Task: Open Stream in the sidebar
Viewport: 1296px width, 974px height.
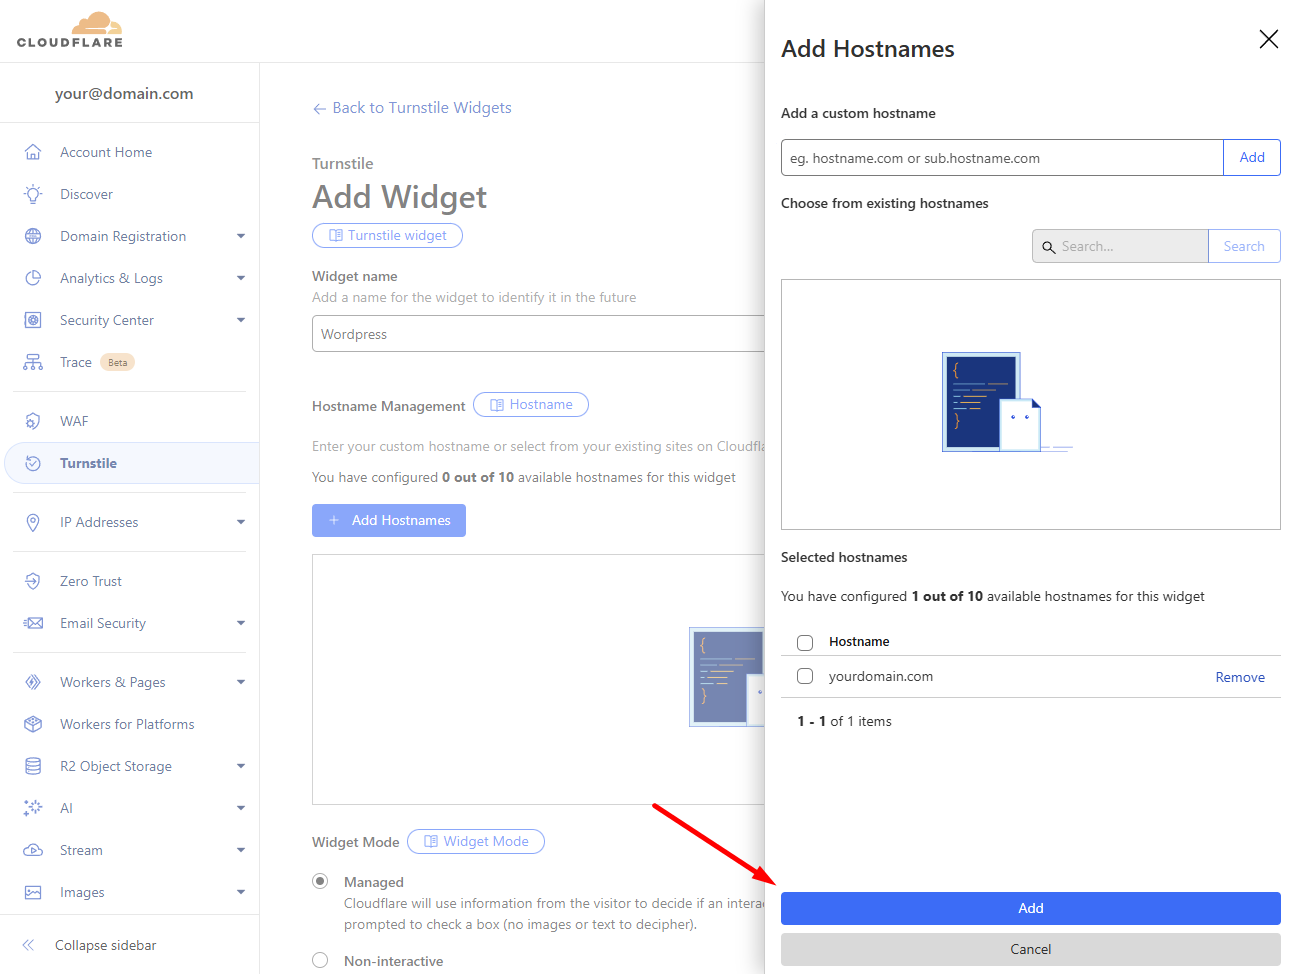Action: coord(81,850)
